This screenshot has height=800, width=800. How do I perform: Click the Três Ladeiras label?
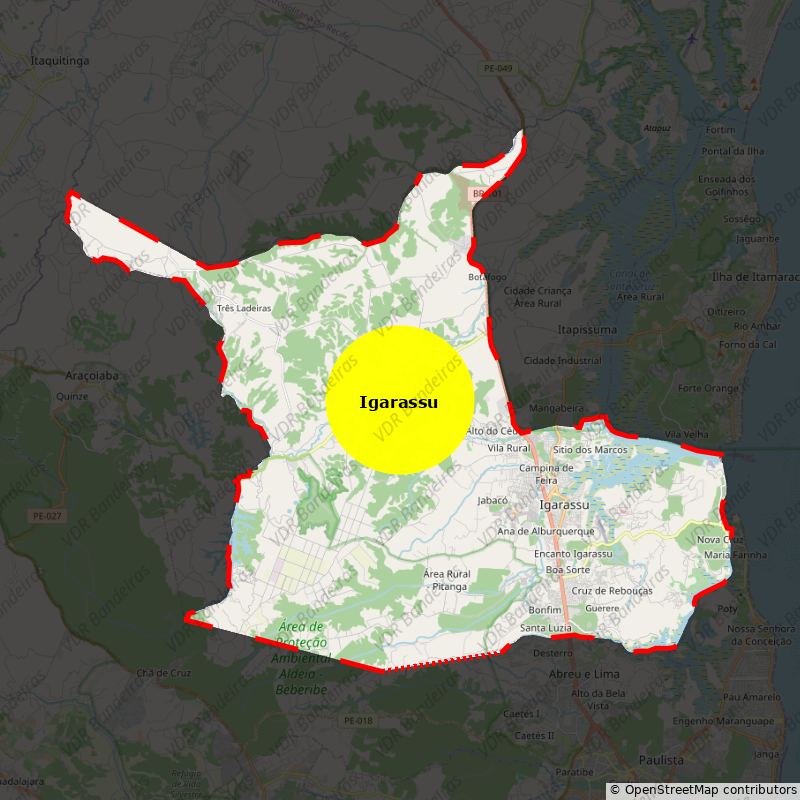point(244,309)
